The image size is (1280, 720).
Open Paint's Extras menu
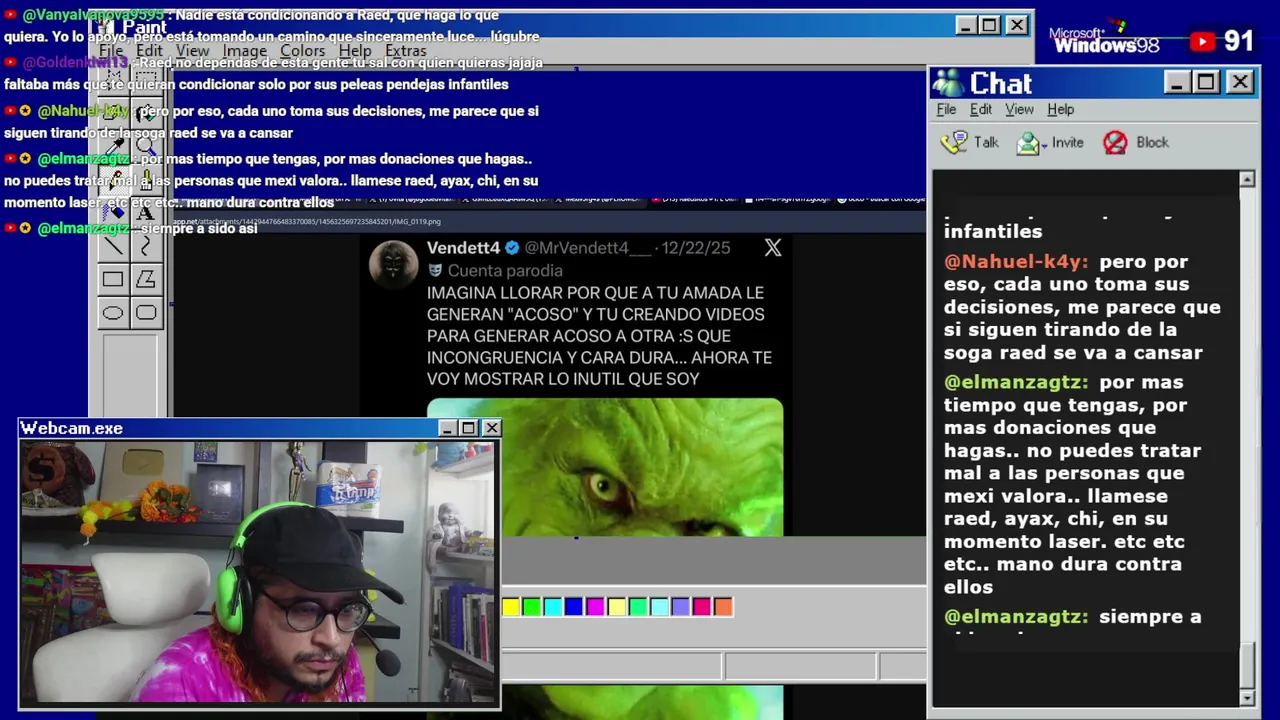pyautogui.click(x=405, y=51)
